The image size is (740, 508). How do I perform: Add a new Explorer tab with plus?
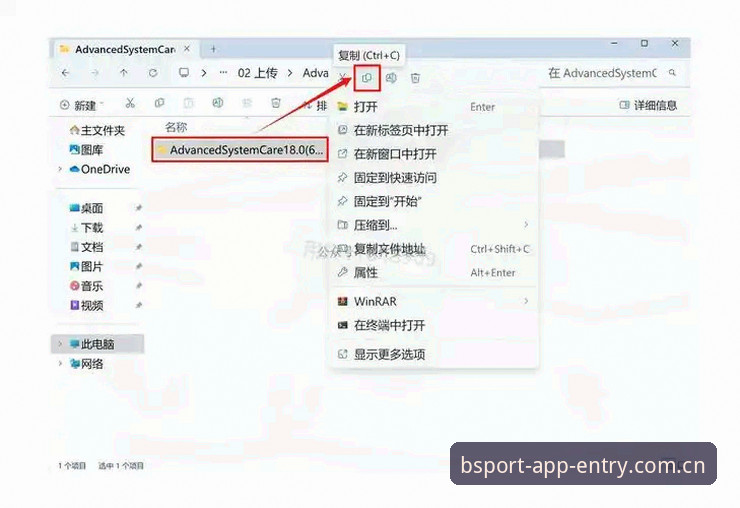click(x=213, y=49)
